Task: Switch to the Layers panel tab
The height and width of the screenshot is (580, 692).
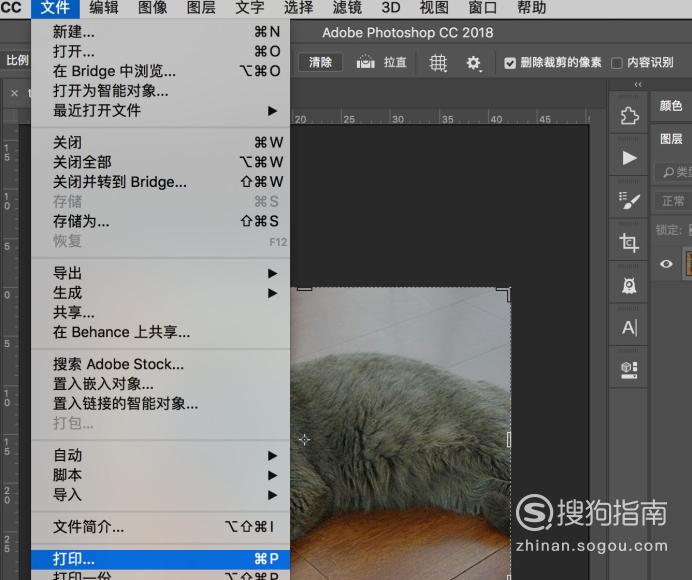Action: [671, 139]
